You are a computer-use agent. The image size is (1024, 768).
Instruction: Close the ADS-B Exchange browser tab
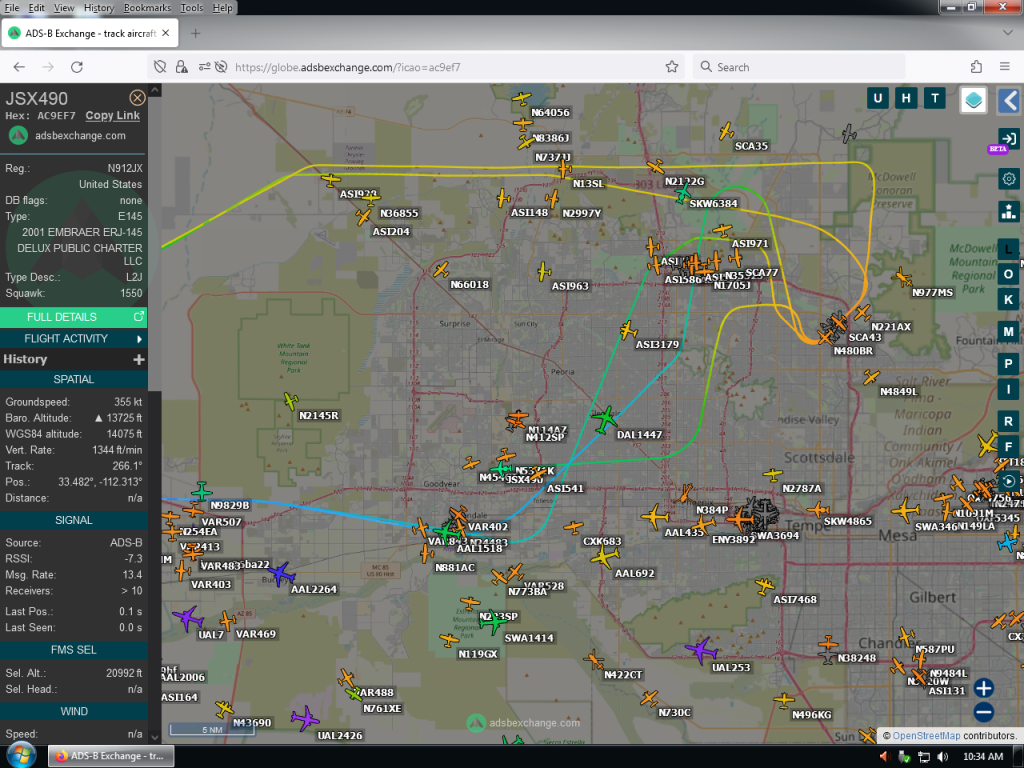(165, 33)
